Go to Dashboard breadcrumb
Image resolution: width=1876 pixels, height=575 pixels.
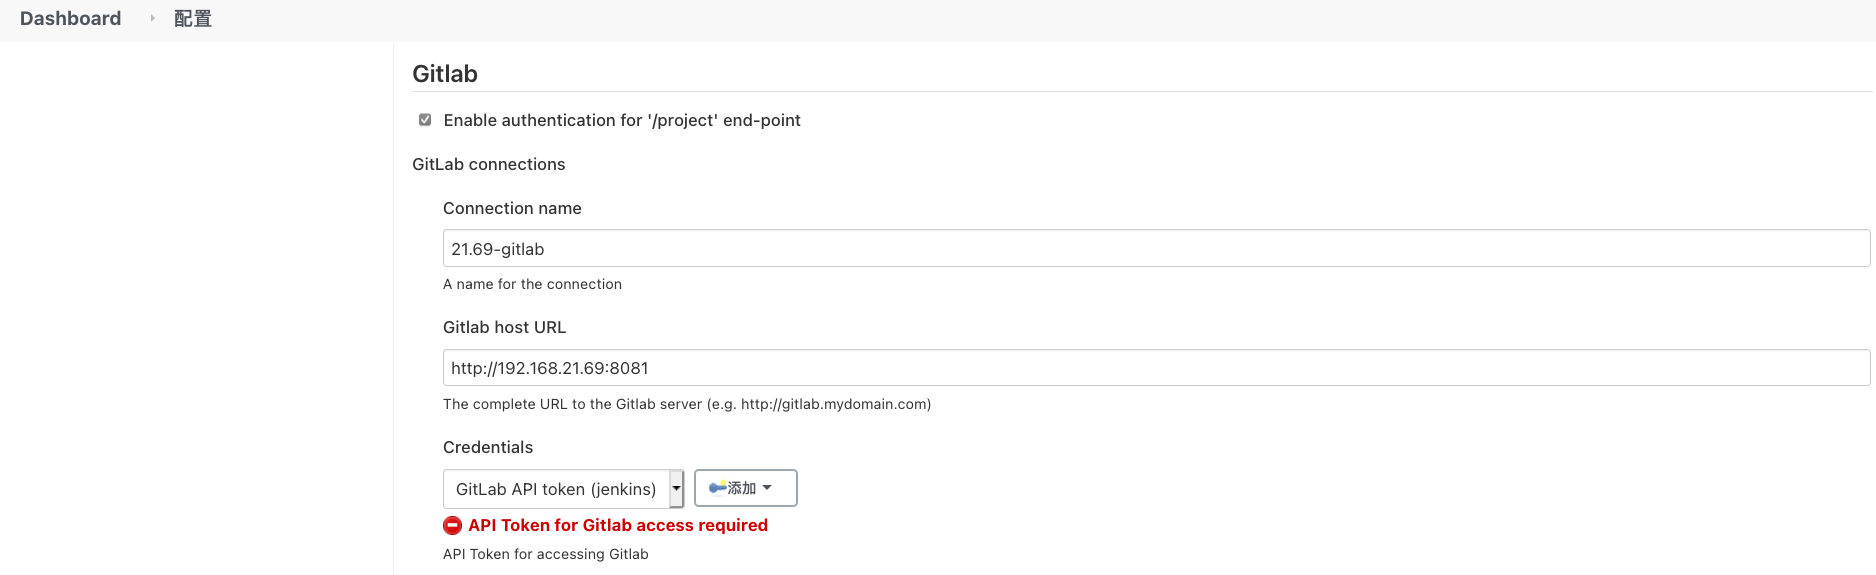coord(70,18)
